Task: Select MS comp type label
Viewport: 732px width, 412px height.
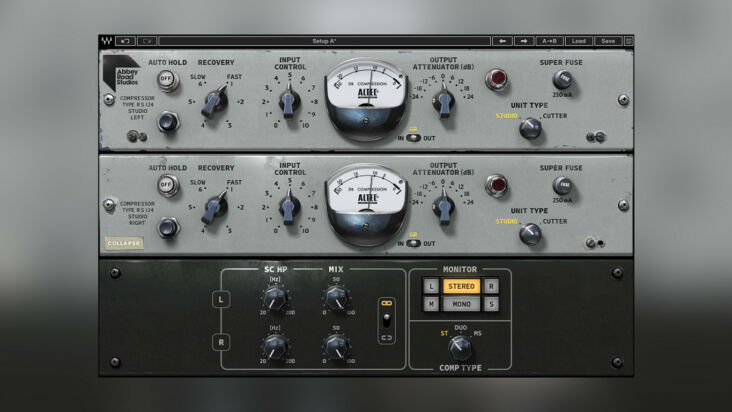Action: [x=478, y=333]
